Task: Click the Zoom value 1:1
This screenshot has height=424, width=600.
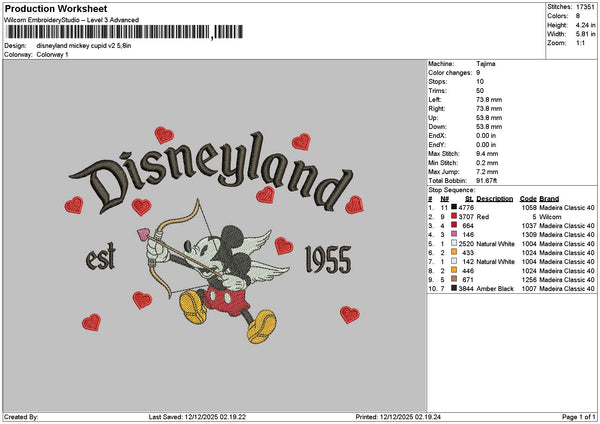Action: click(581, 44)
